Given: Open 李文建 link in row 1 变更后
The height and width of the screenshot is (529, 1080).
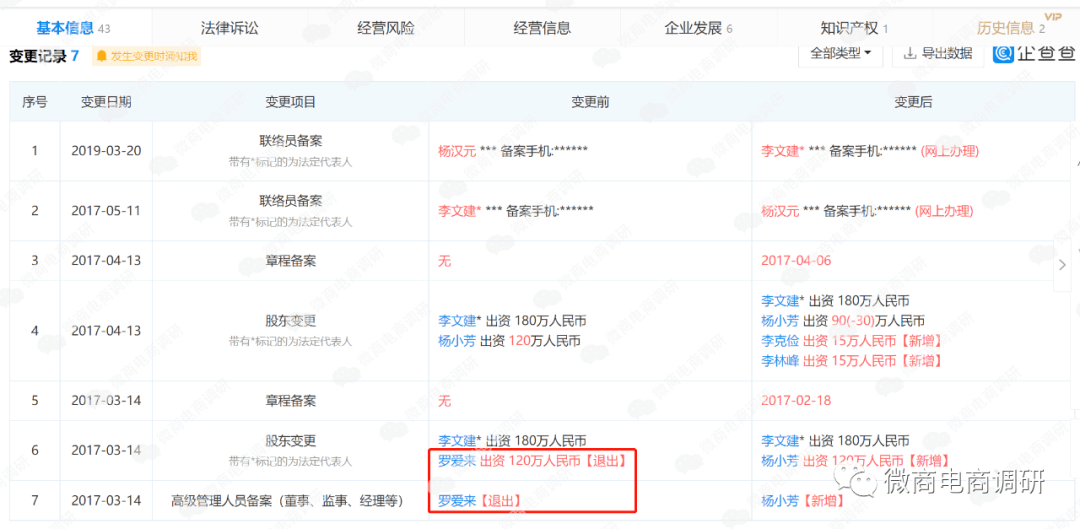Looking at the screenshot, I should (780, 151).
